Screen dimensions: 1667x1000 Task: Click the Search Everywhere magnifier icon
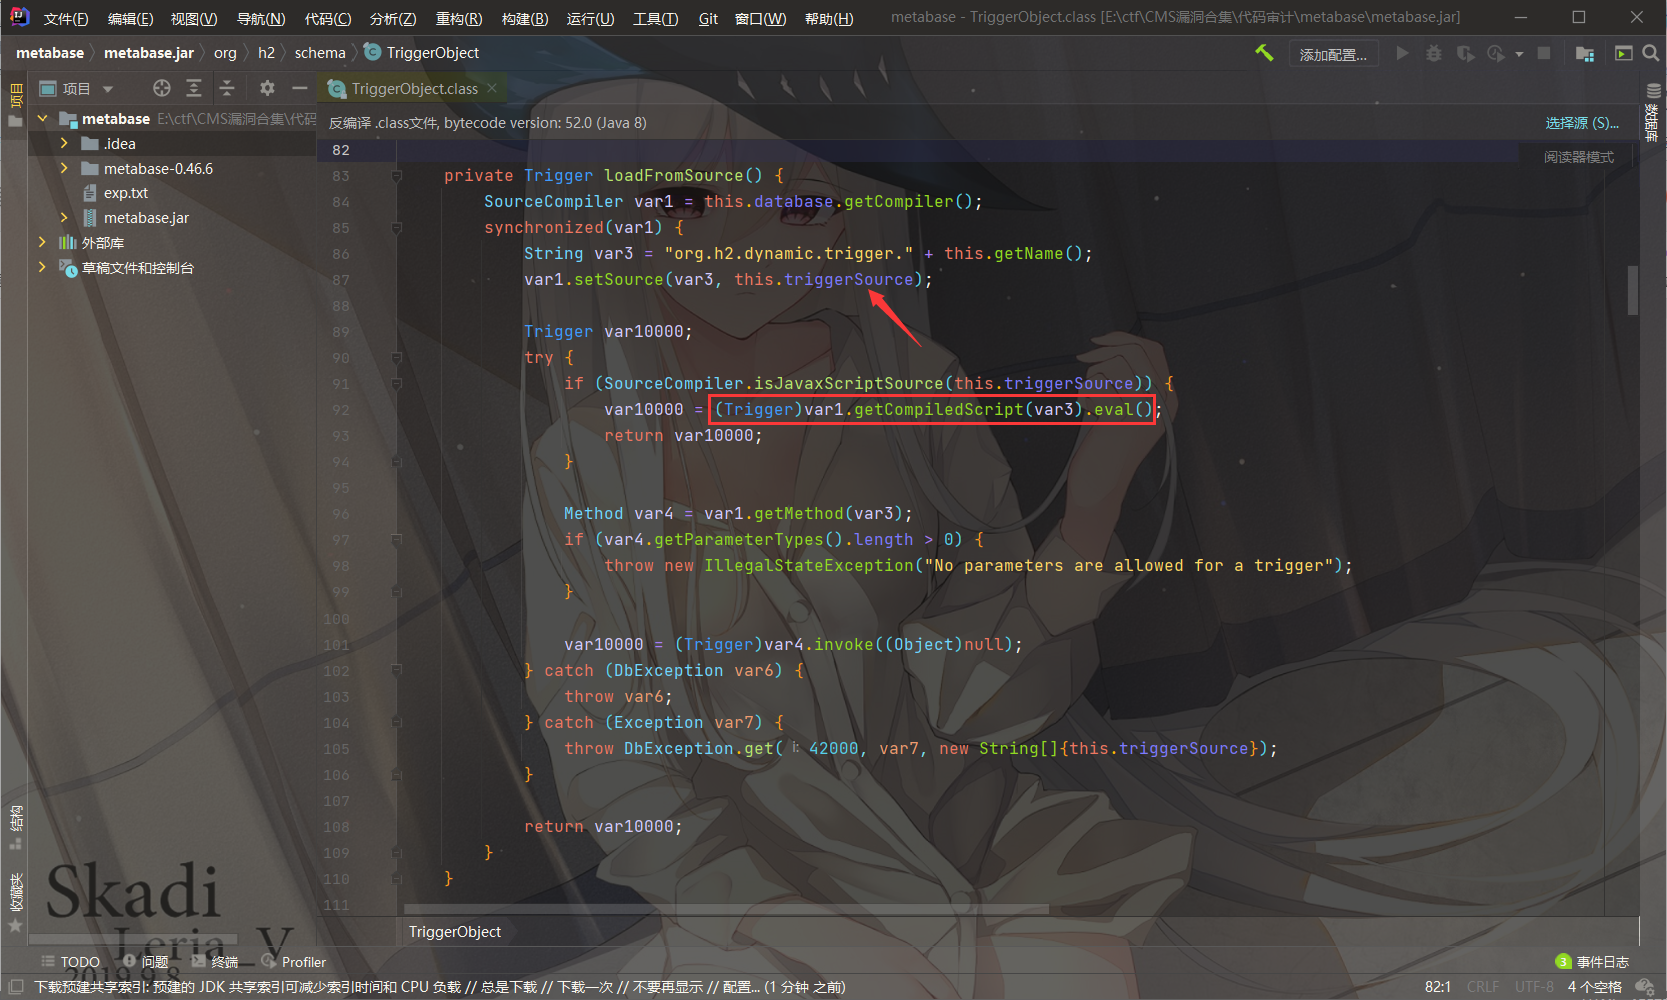pos(1651,53)
